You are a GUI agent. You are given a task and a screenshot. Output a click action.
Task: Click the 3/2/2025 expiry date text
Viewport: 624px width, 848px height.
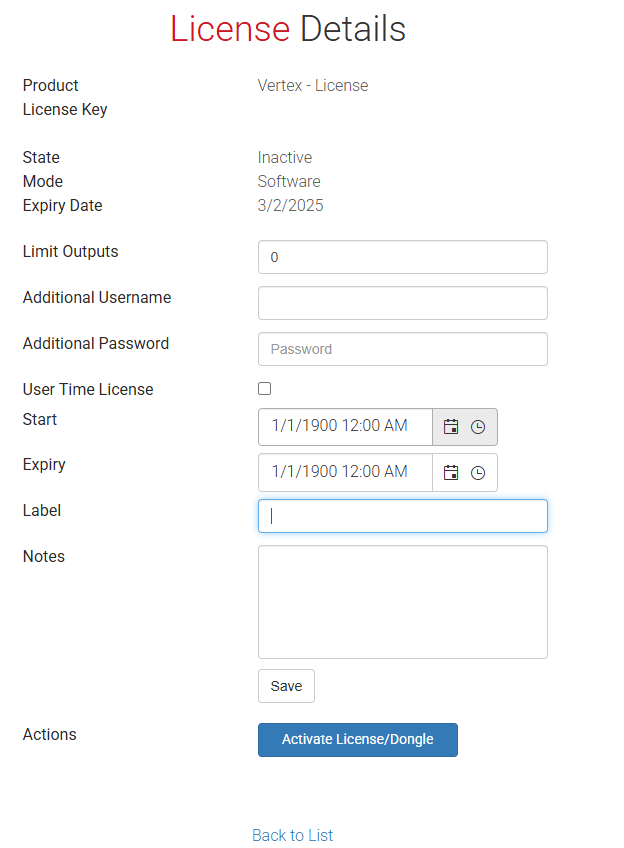coord(291,205)
